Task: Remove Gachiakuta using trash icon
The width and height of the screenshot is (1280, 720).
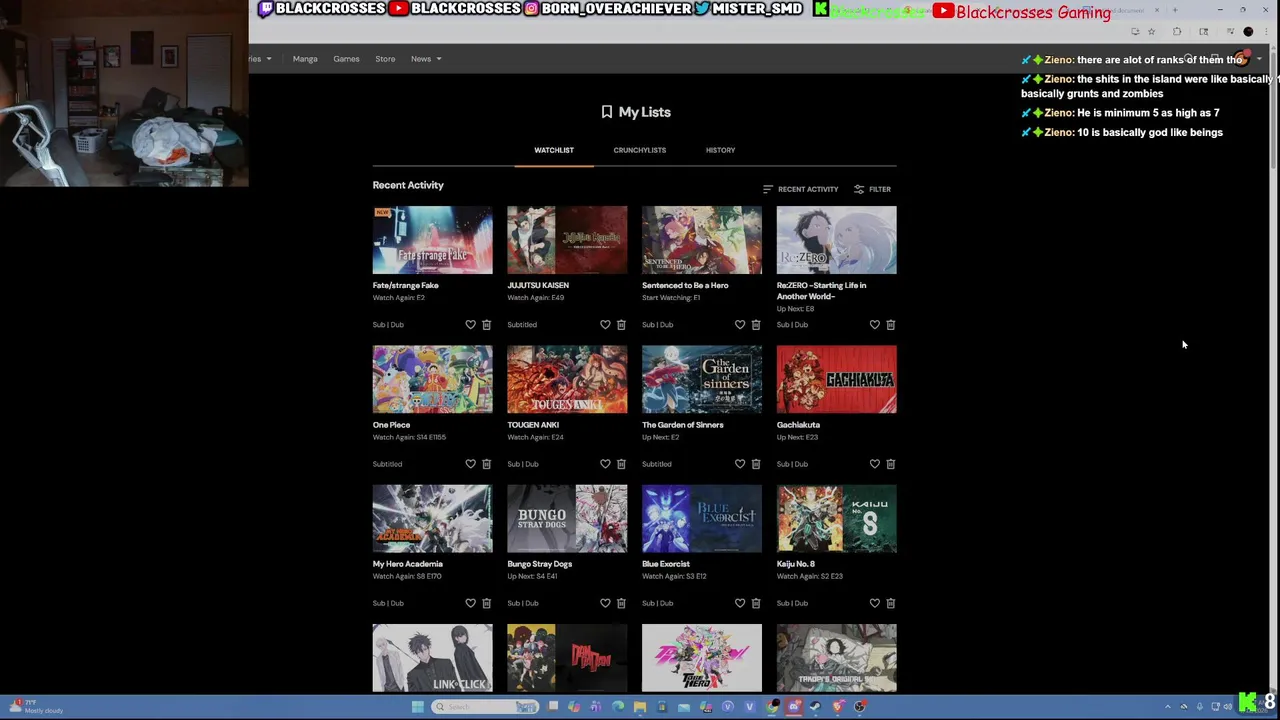Action: coord(891,464)
